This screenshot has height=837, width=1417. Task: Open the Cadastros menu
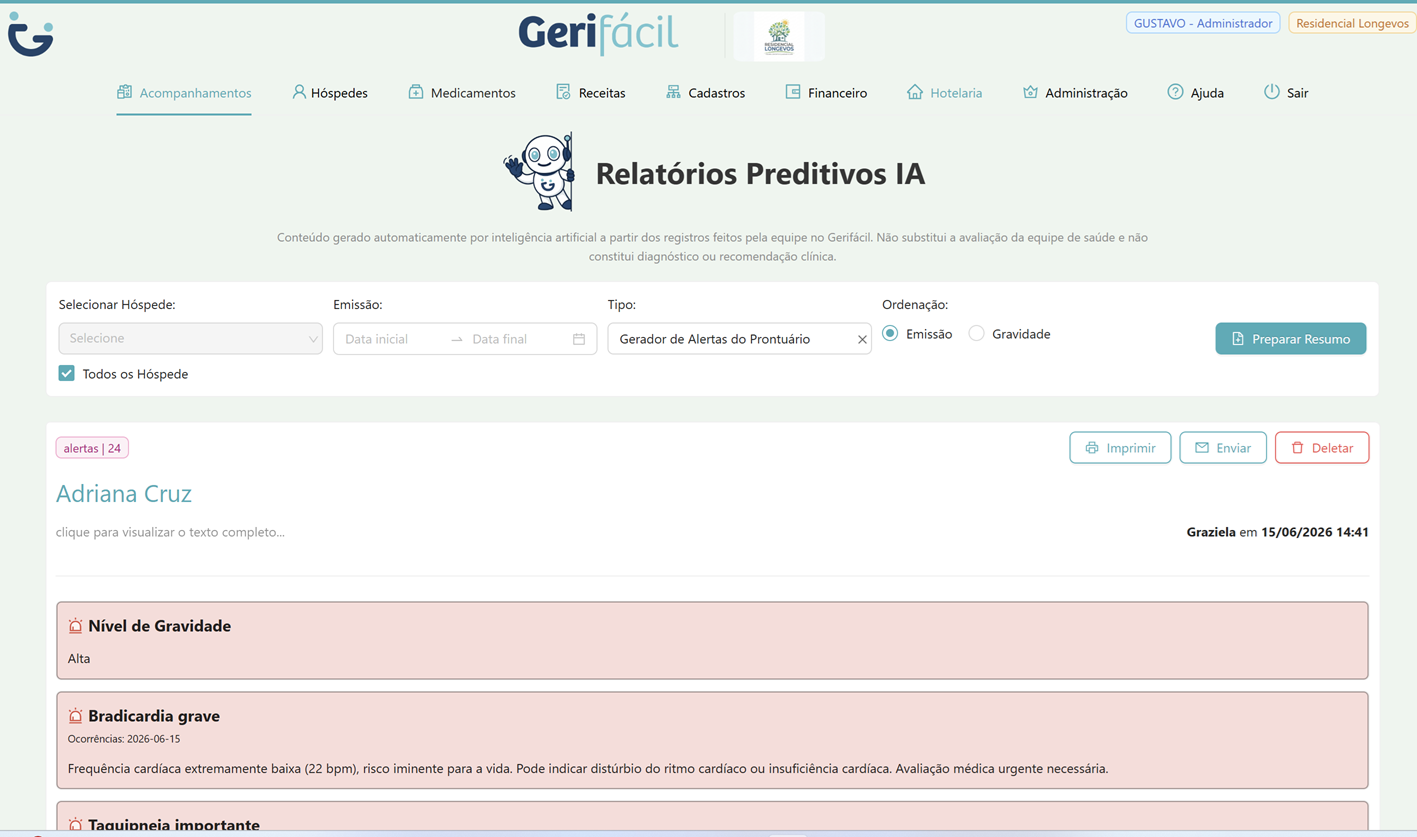(705, 93)
